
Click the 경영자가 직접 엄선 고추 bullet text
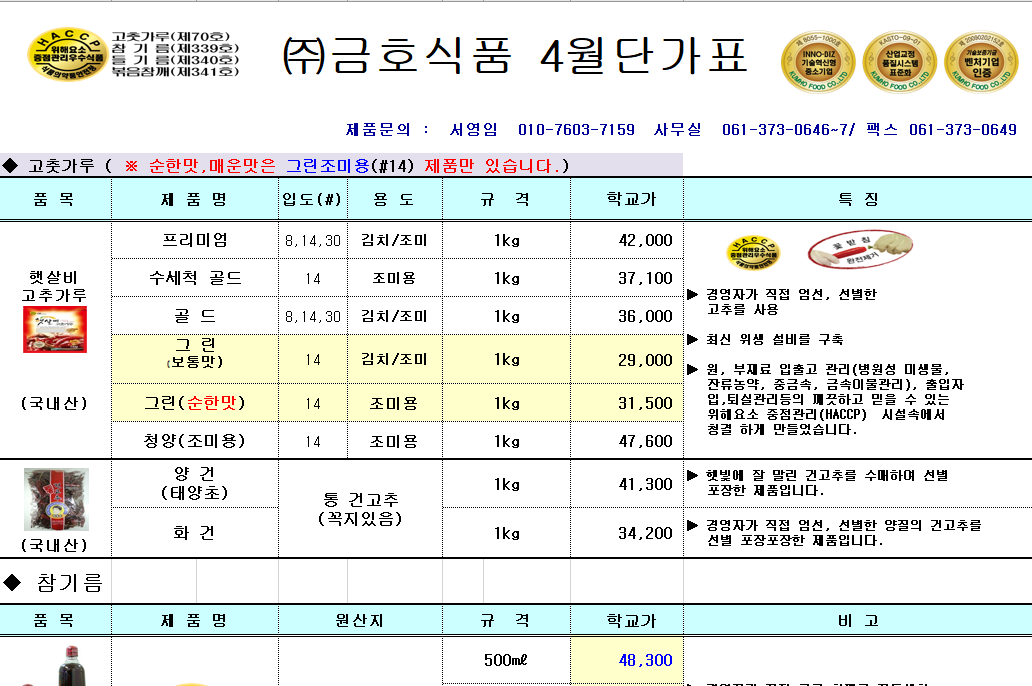pyautogui.click(x=791, y=302)
